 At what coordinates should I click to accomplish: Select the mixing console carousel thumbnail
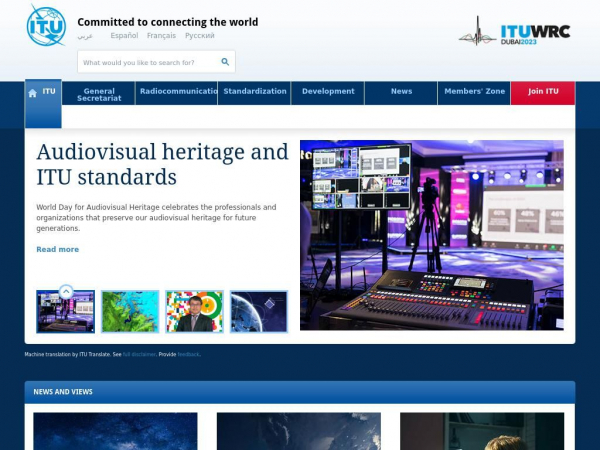click(x=65, y=311)
